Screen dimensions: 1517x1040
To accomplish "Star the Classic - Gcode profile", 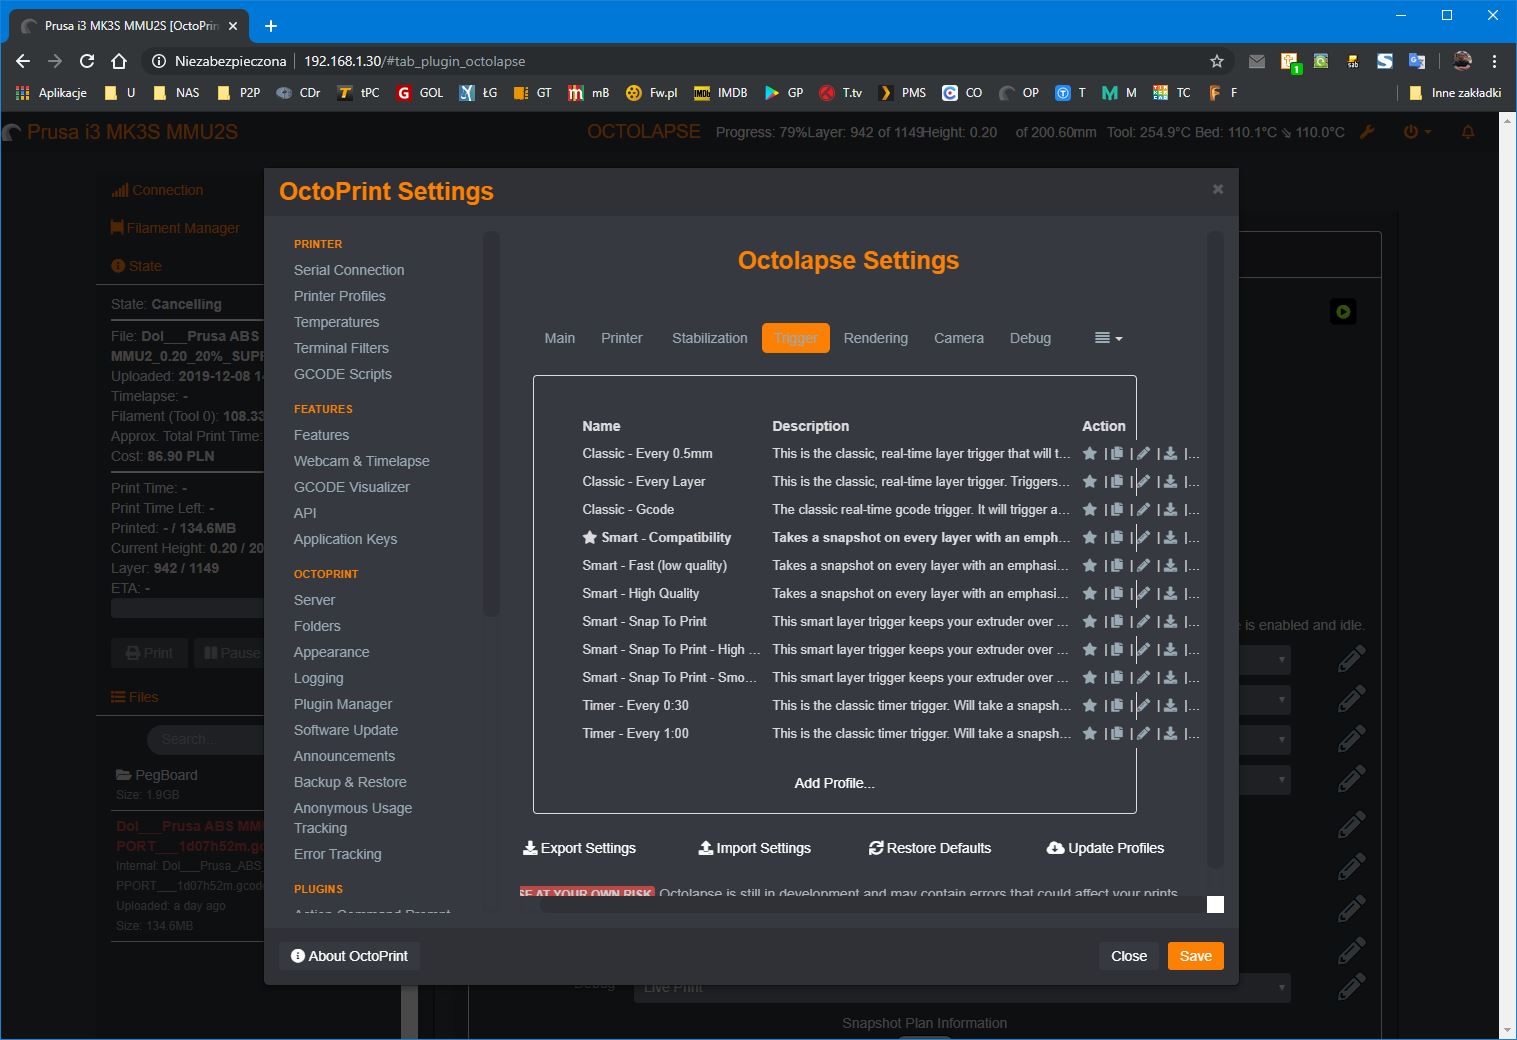I will pyautogui.click(x=1090, y=509).
